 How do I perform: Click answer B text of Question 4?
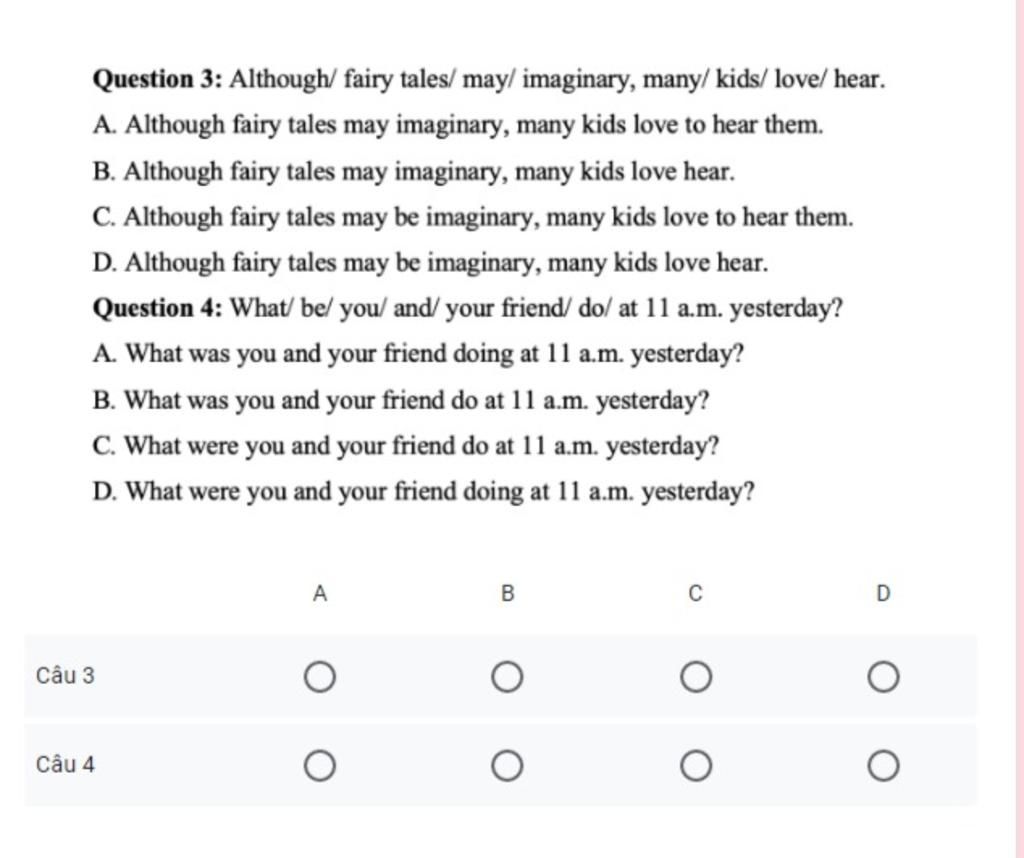(x=401, y=401)
